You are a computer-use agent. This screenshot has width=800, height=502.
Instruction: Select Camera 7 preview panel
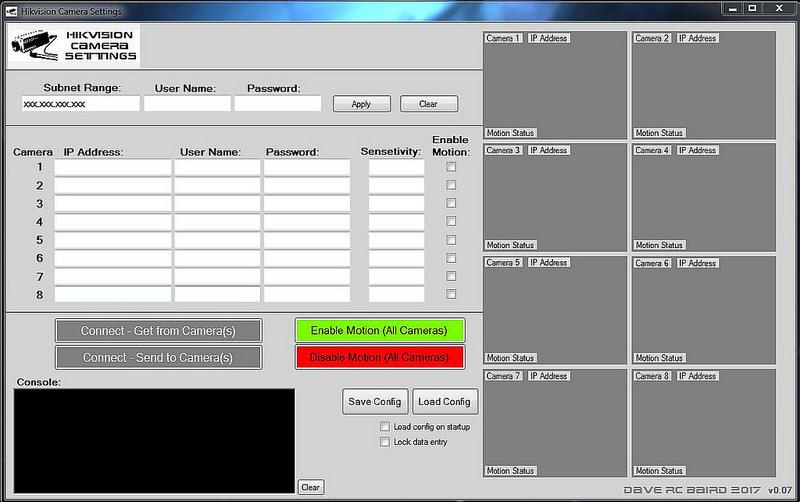pyautogui.click(x=555, y=423)
